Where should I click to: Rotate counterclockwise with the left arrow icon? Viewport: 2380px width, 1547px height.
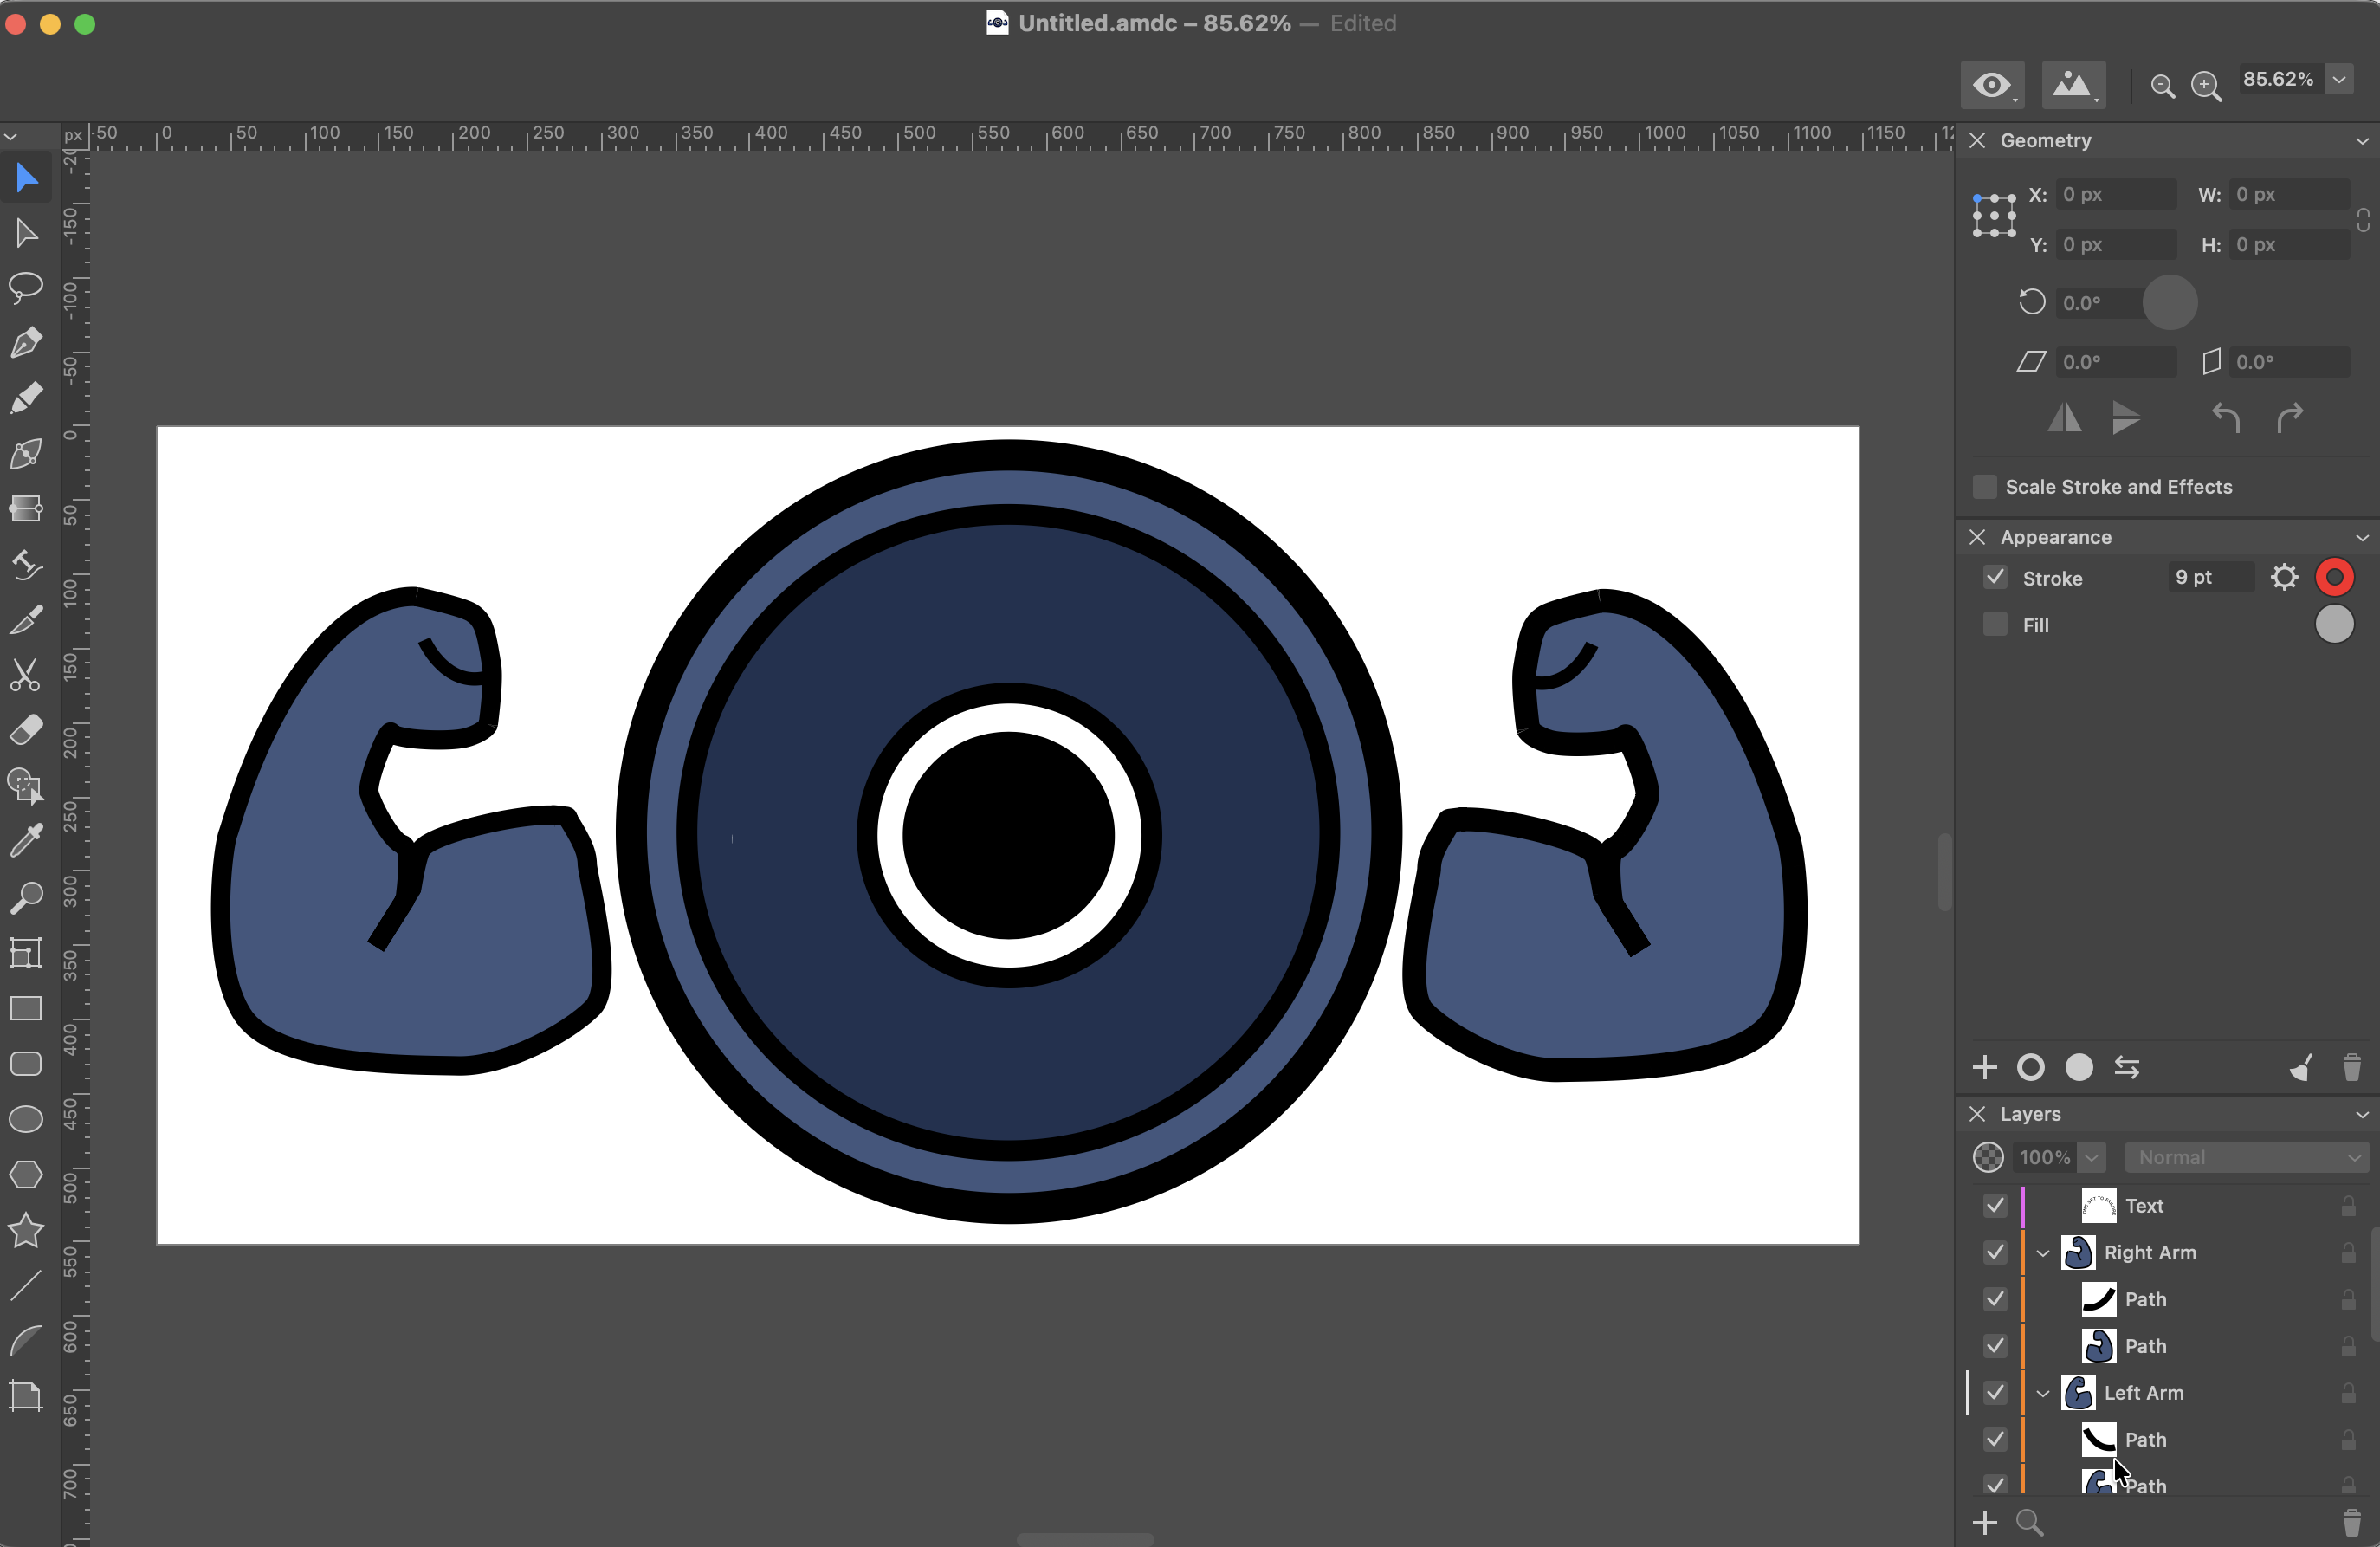click(x=2226, y=418)
